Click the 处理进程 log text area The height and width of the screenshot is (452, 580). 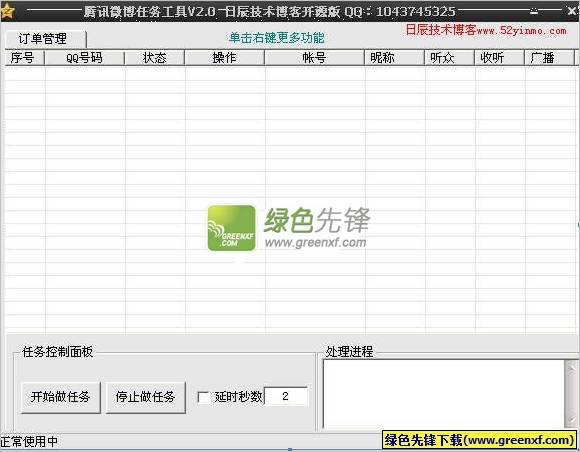pos(444,394)
